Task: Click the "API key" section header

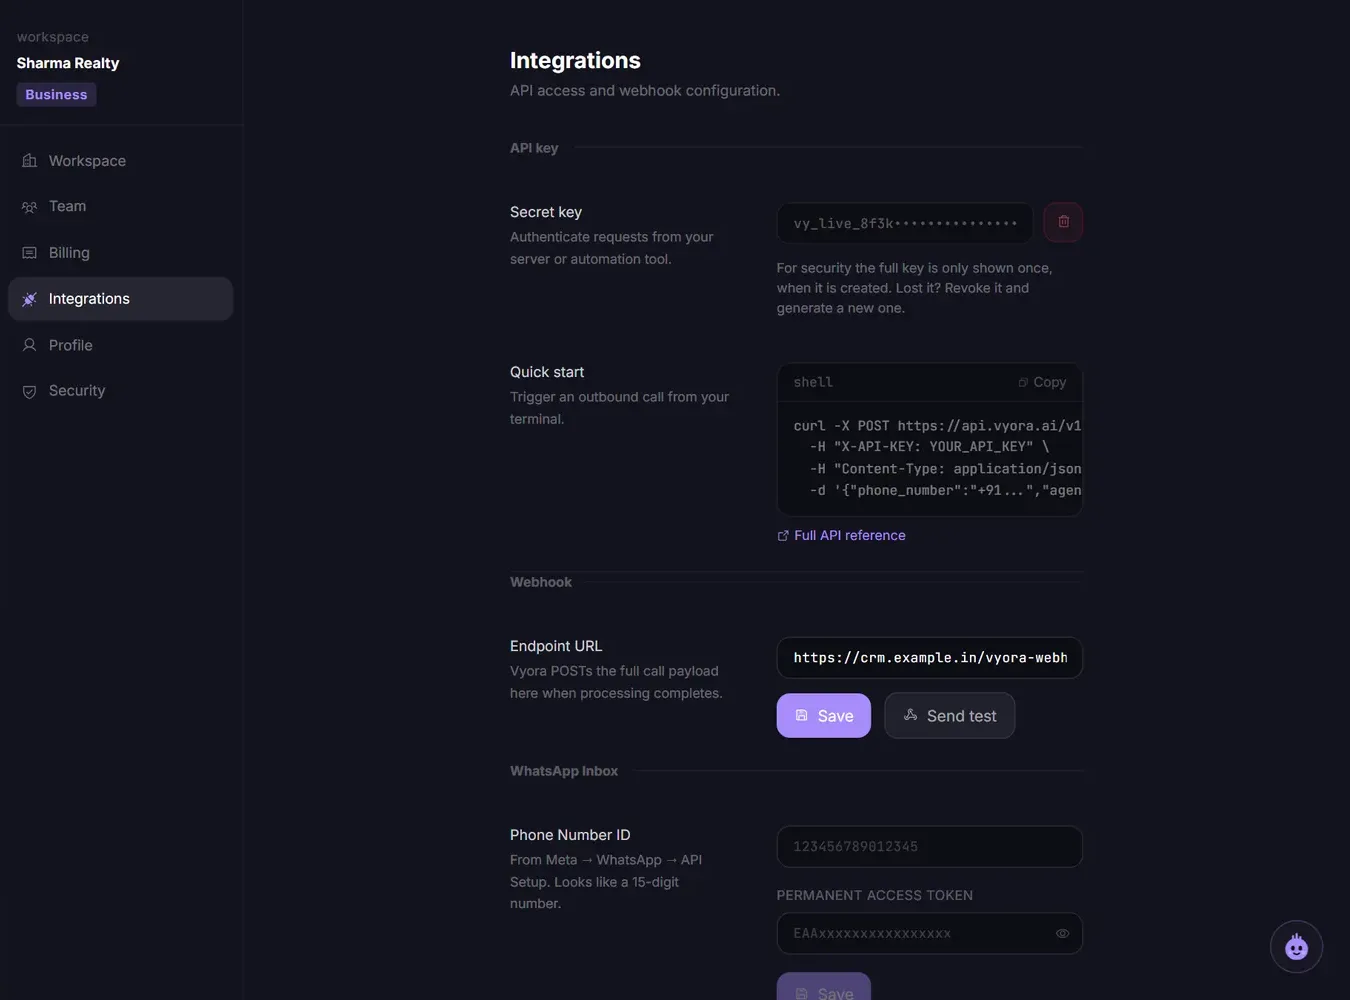Action: click(534, 148)
